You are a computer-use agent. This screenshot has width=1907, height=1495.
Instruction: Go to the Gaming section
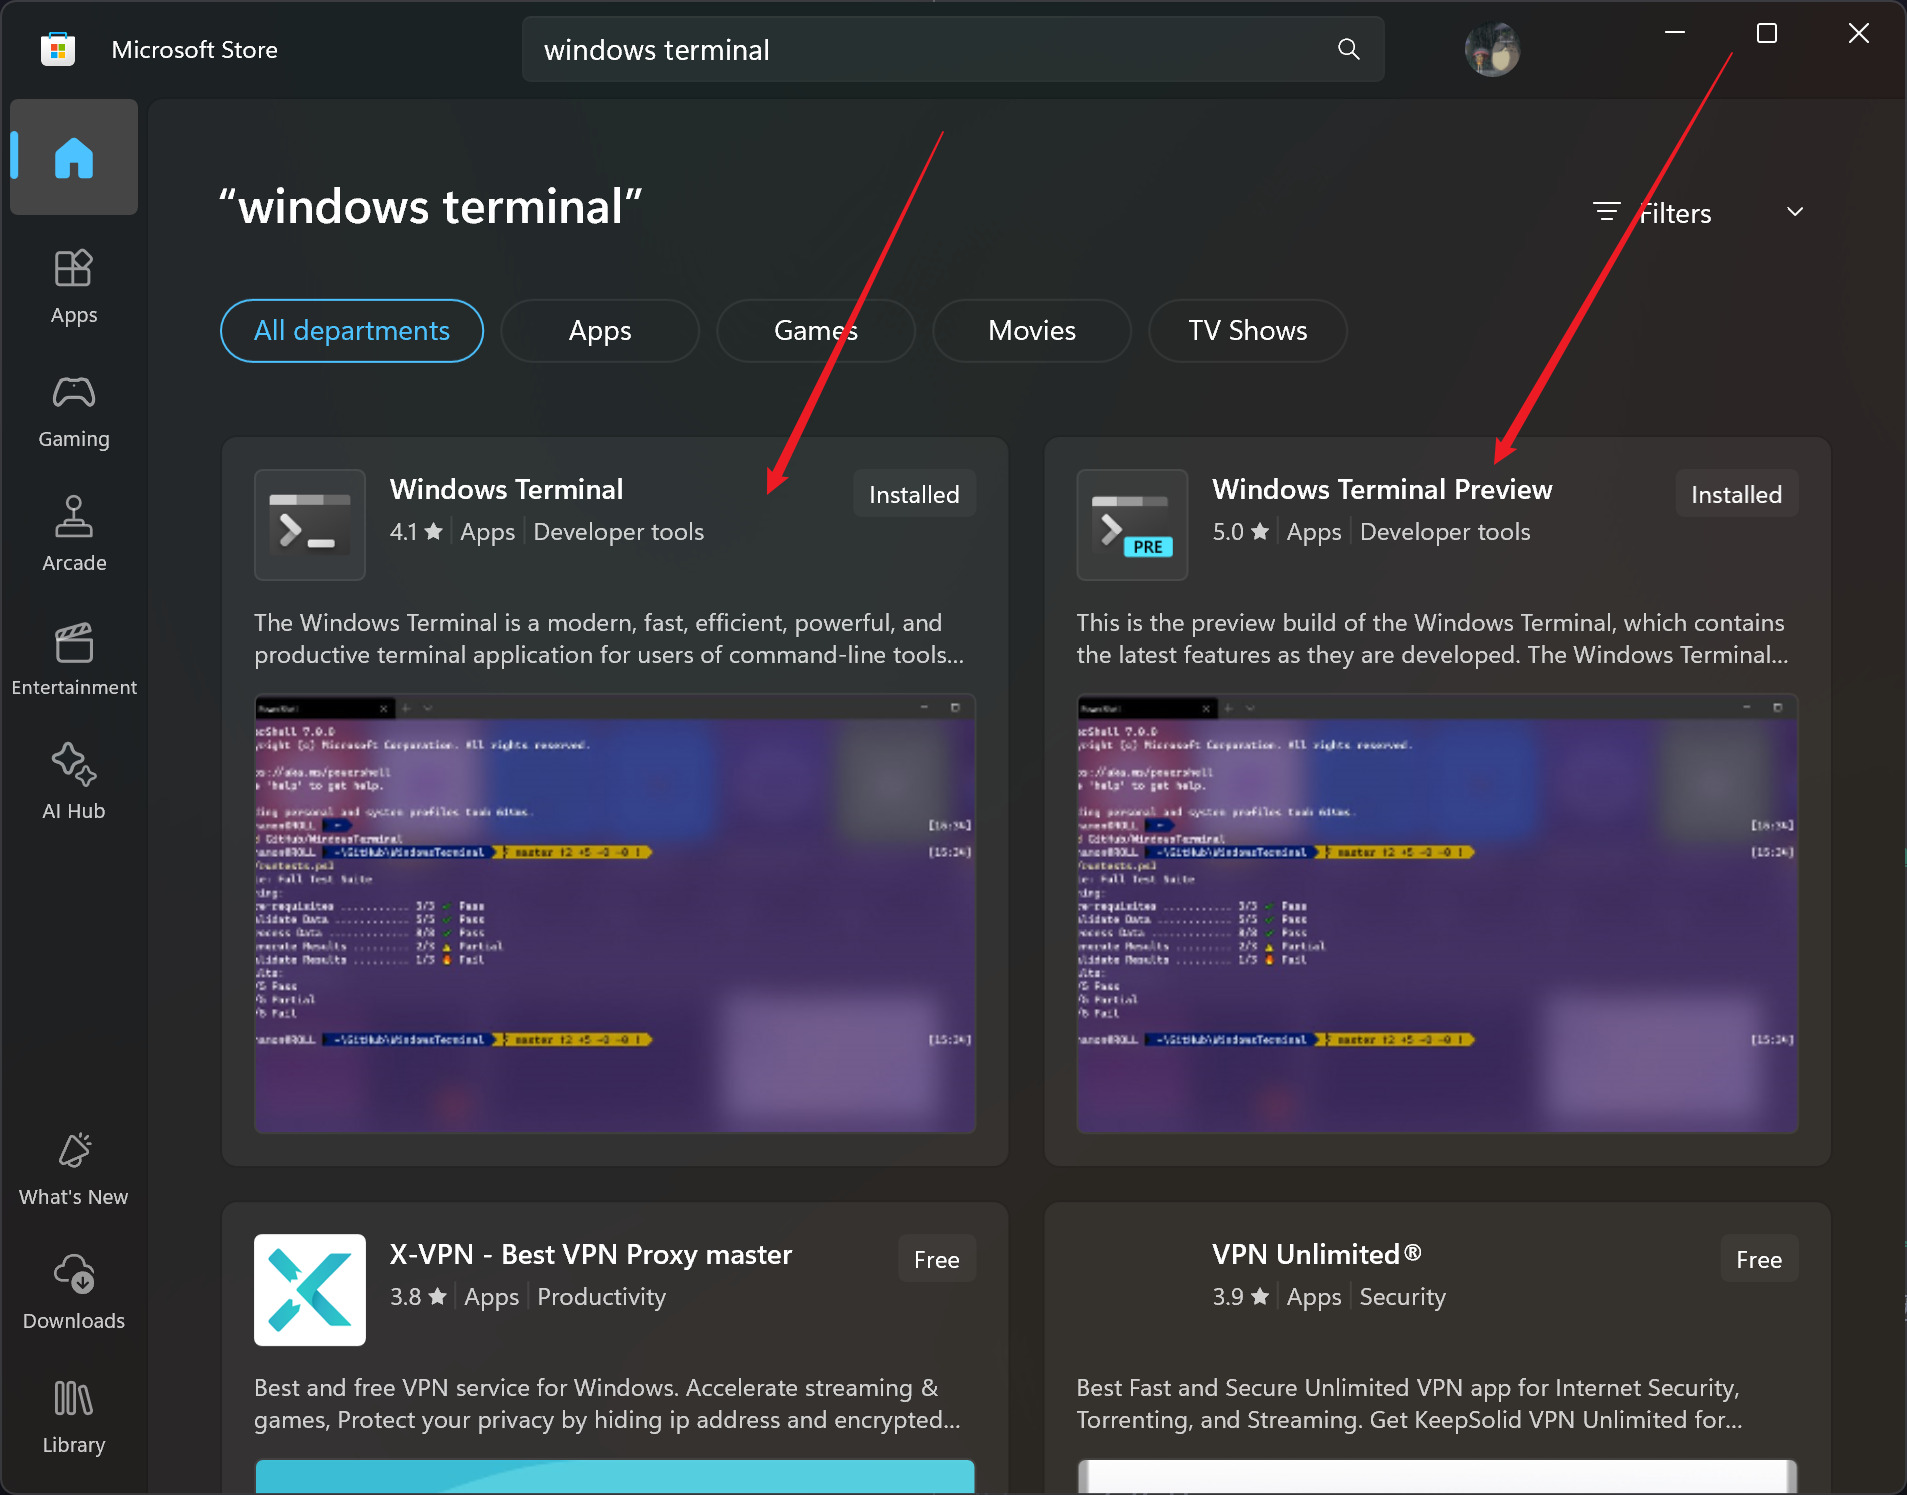74,411
